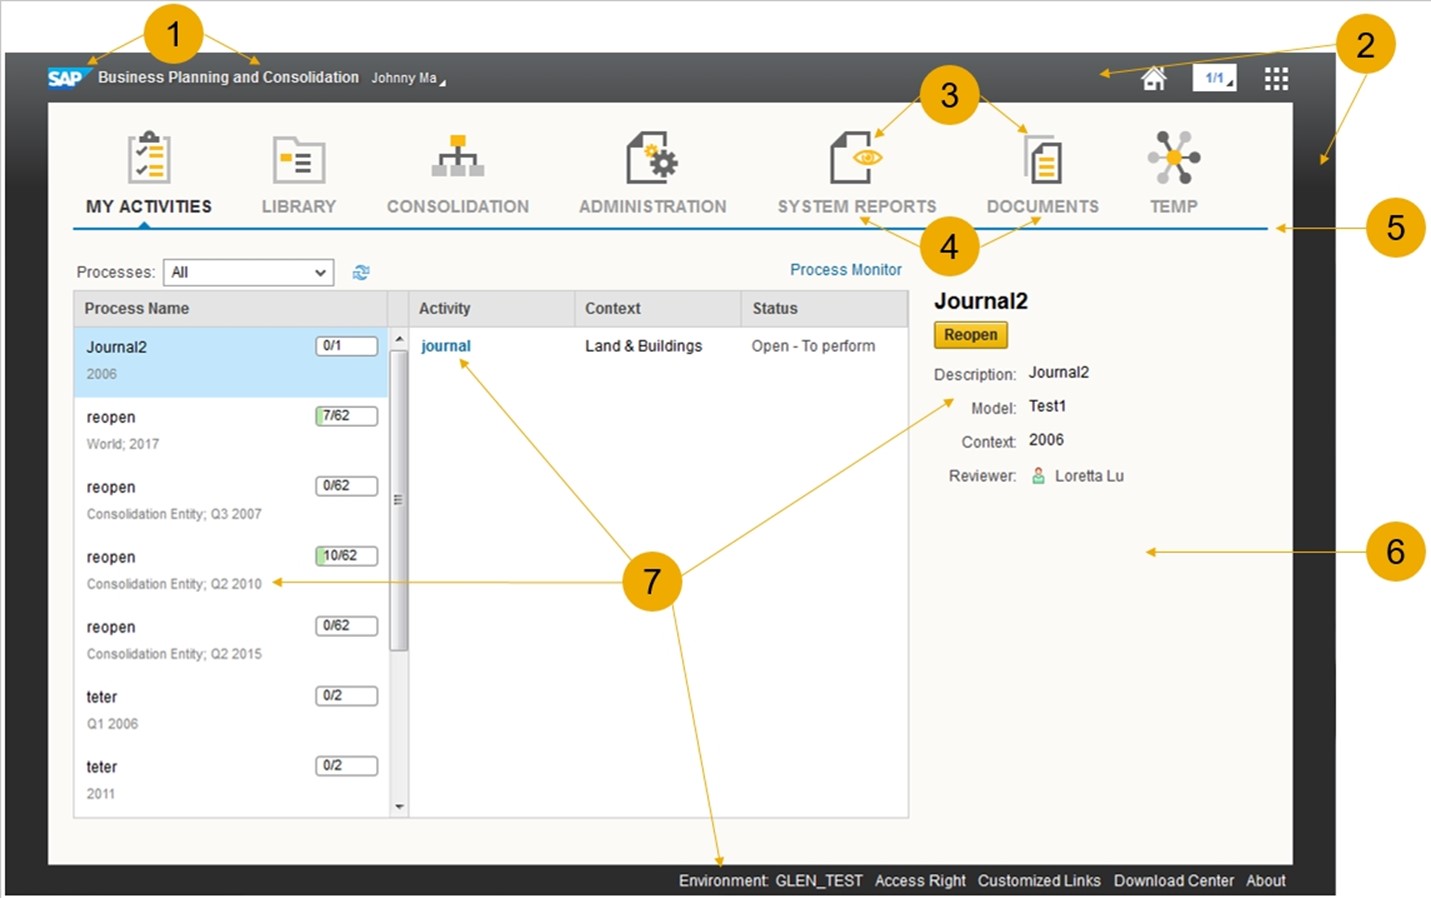
Task: Click the journal activity link
Action: 445,346
